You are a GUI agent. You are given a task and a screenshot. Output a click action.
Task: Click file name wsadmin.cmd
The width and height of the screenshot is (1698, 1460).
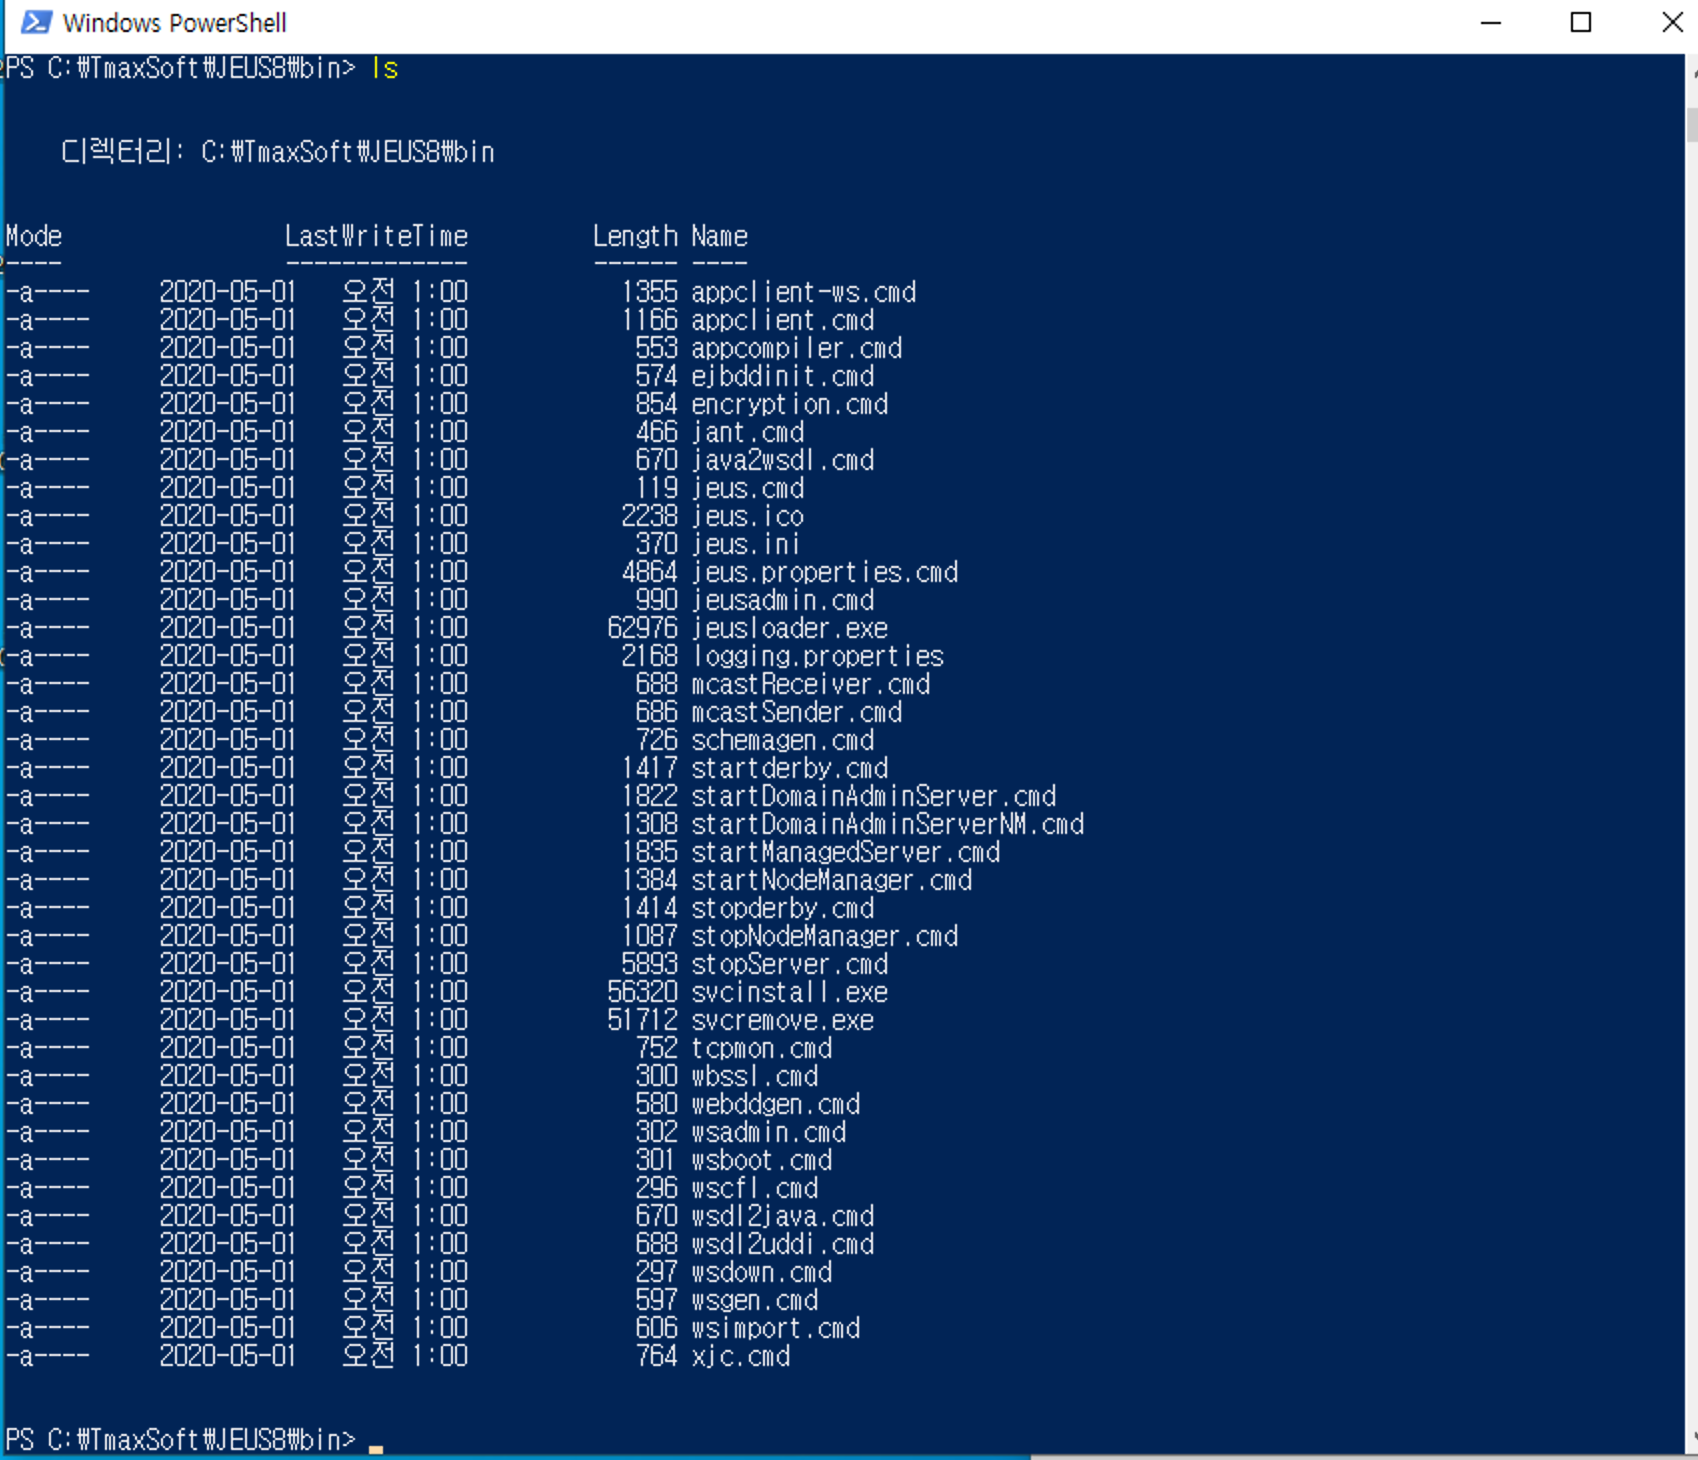pos(769,1132)
